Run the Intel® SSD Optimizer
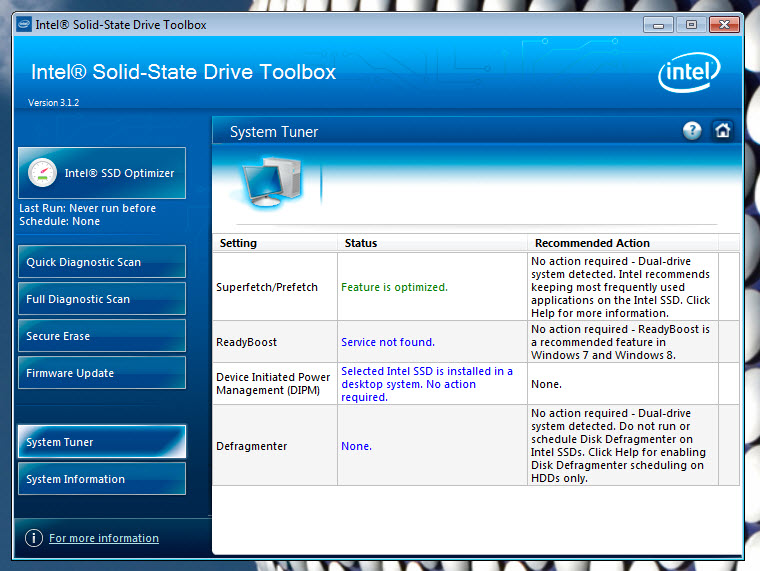Screen dimensions: 760x571 [102, 173]
